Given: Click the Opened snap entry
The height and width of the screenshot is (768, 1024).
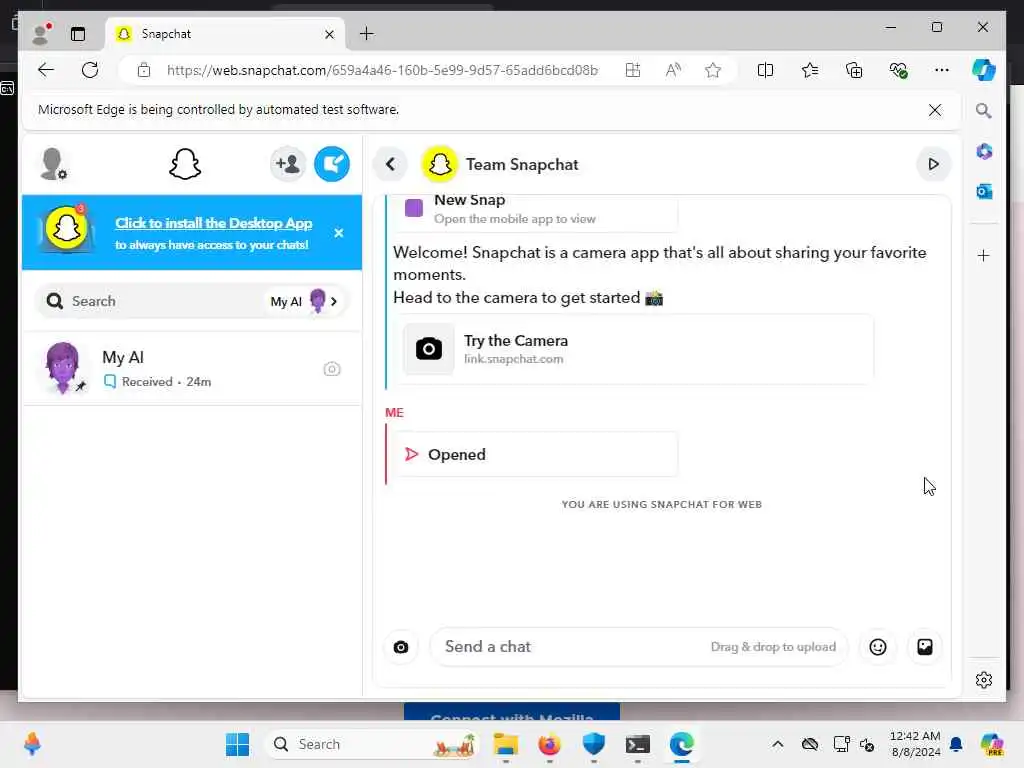Looking at the screenshot, I should point(536,455).
